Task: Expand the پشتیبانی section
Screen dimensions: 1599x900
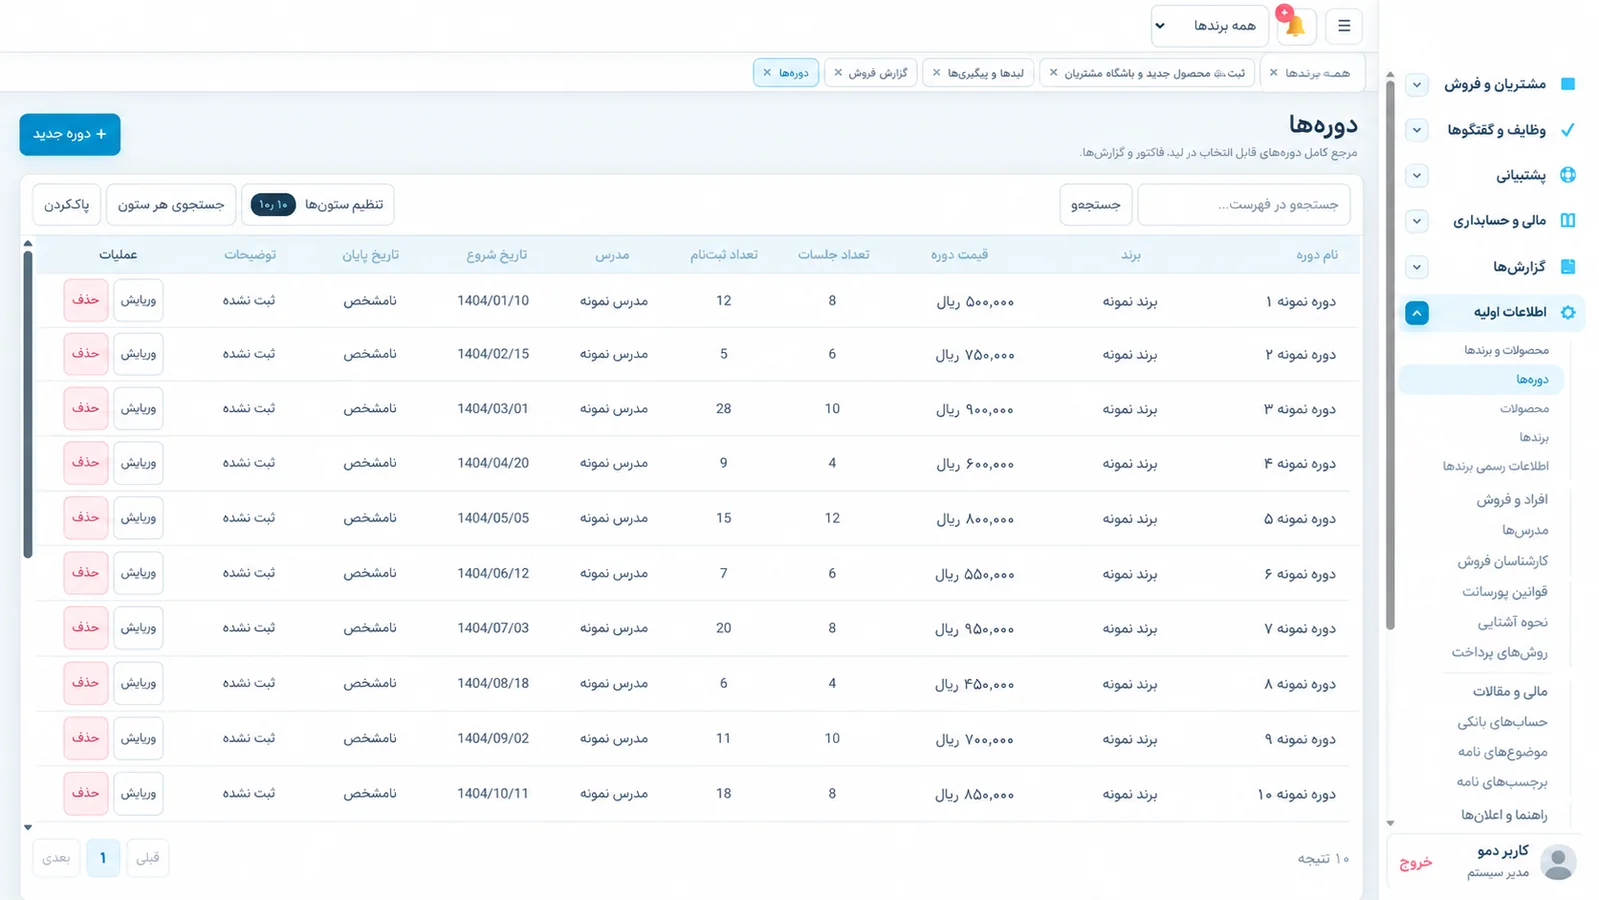Action: (x=1417, y=176)
